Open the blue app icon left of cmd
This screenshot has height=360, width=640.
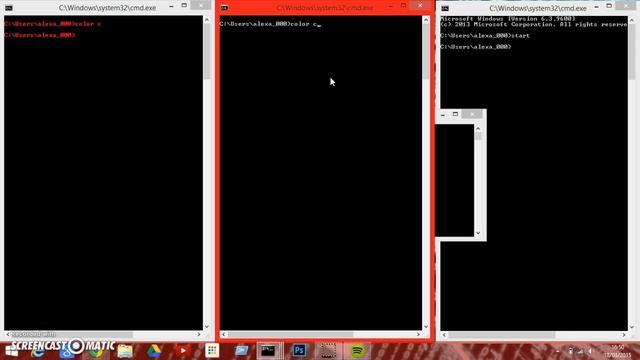(x=241, y=351)
